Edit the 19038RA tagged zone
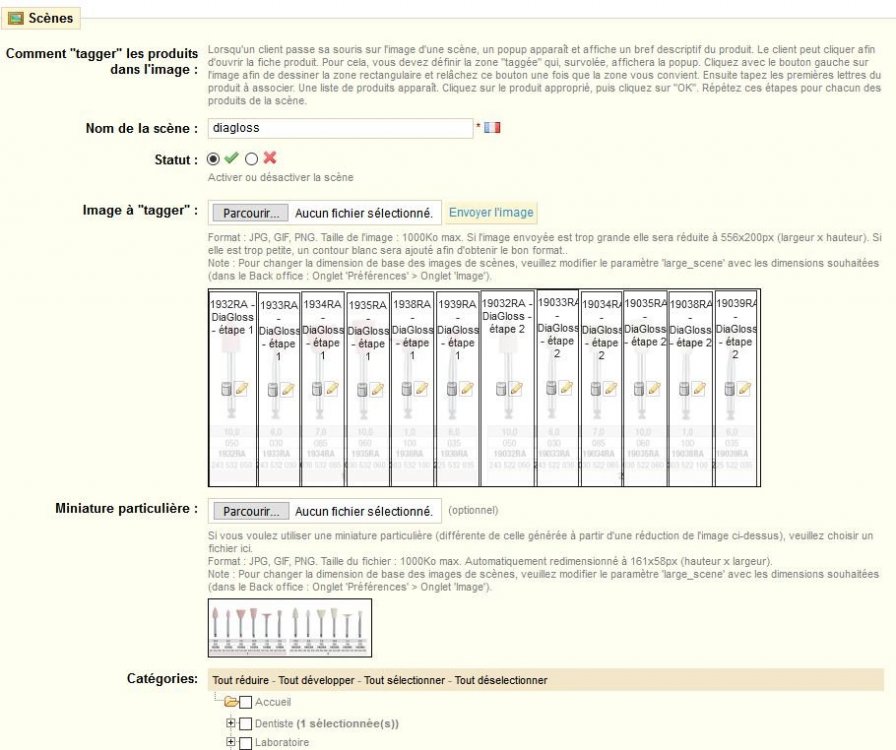896x750 pixels. click(699, 389)
